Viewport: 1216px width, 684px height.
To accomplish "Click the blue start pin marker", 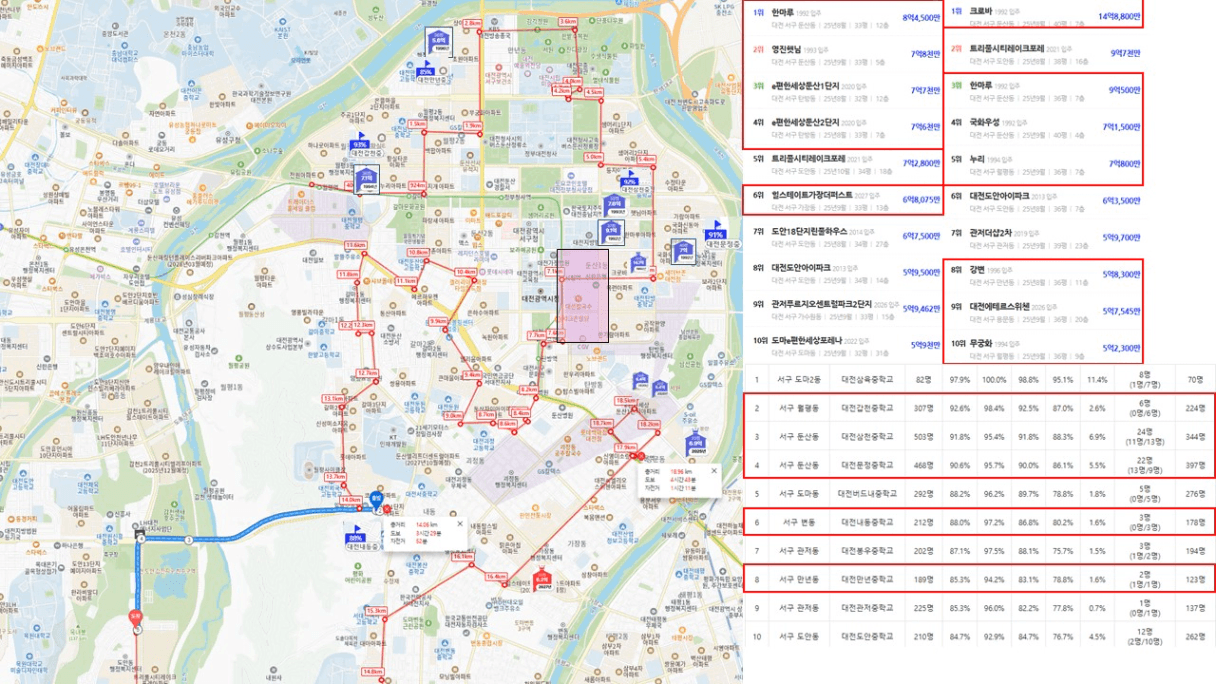I will (375, 496).
